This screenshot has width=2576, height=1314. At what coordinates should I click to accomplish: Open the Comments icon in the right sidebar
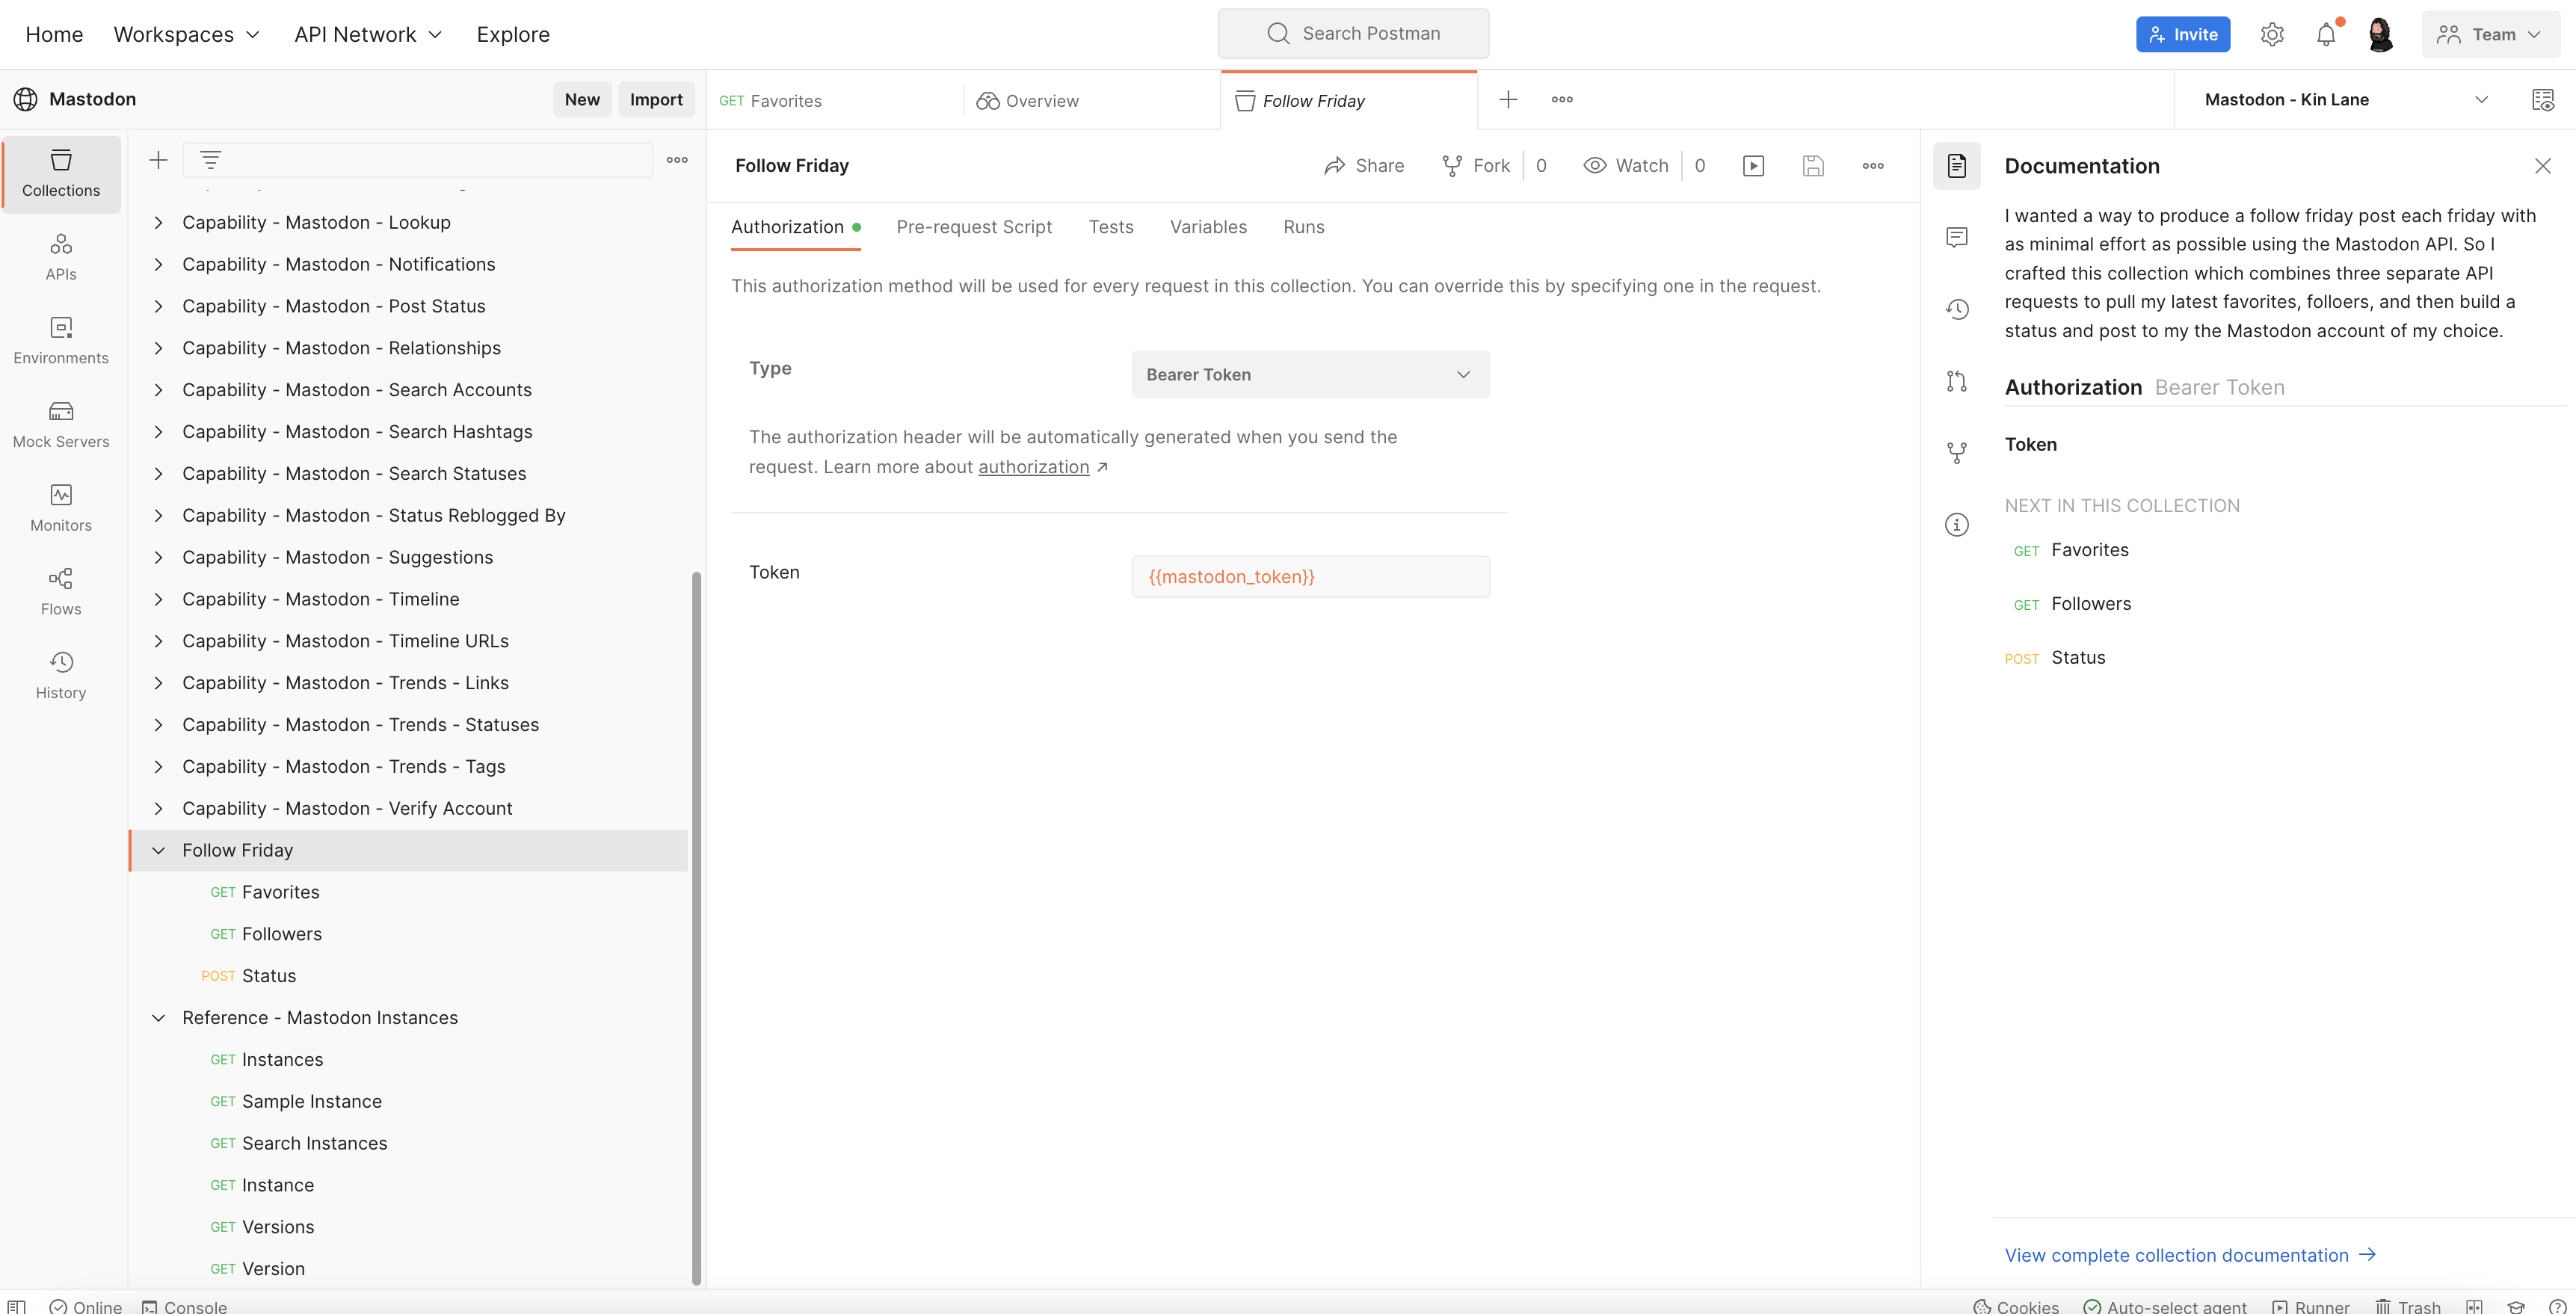(x=1957, y=237)
